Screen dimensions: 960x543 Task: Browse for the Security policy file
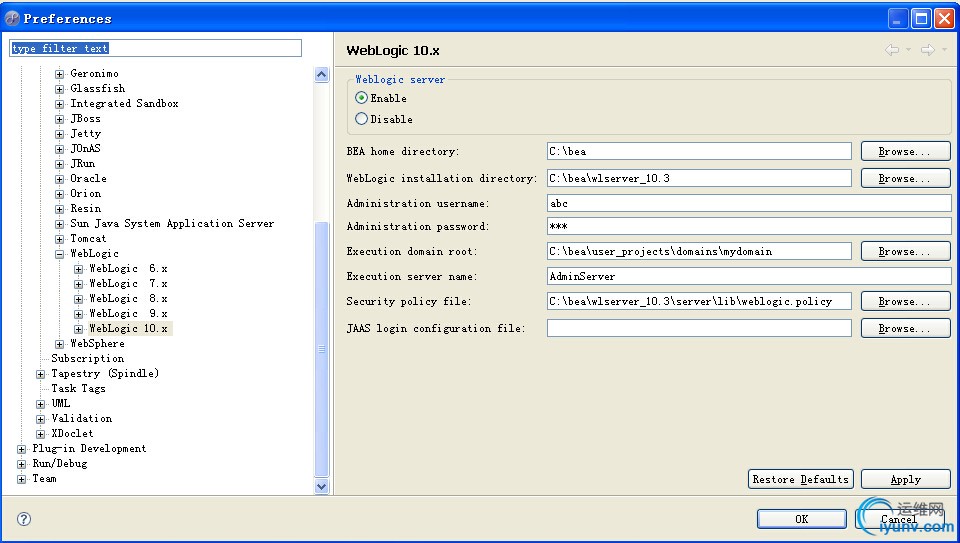coord(906,301)
